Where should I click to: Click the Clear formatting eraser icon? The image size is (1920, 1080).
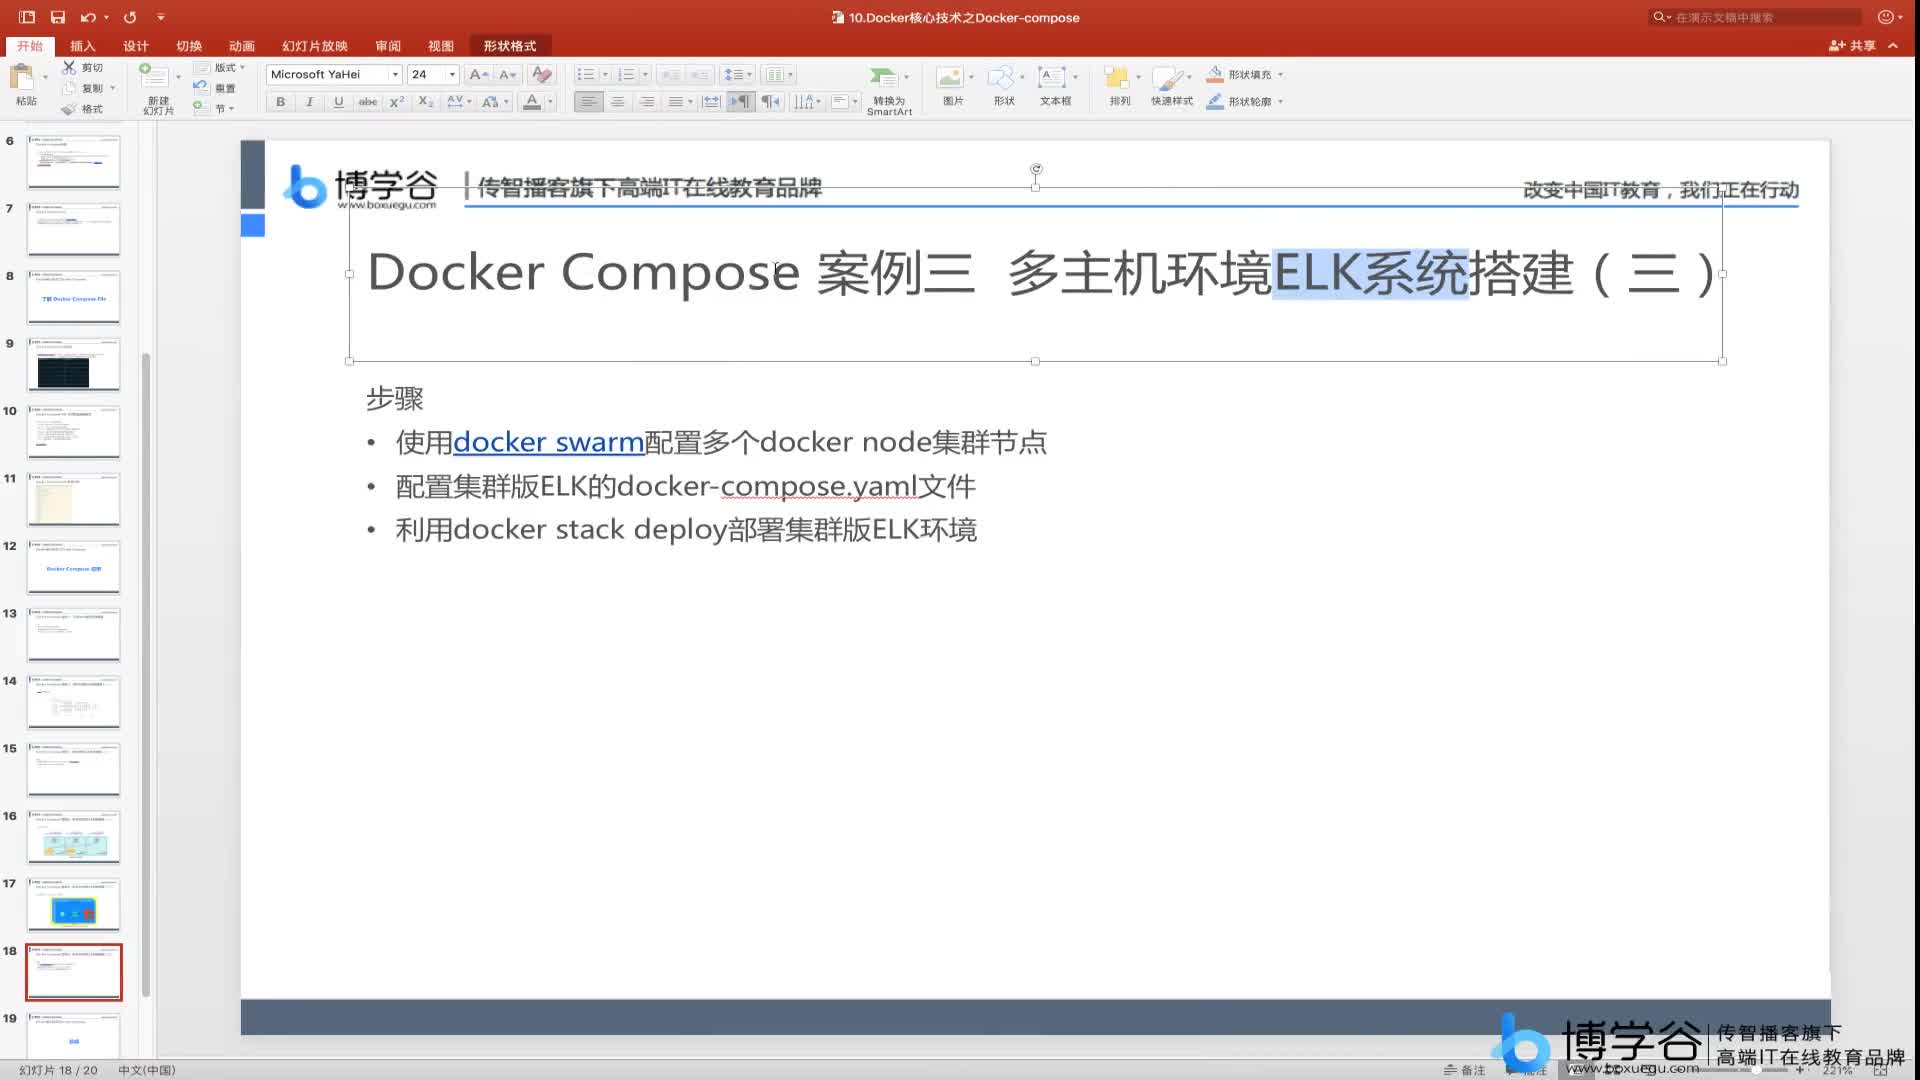pyautogui.click(x=541, y=74)
